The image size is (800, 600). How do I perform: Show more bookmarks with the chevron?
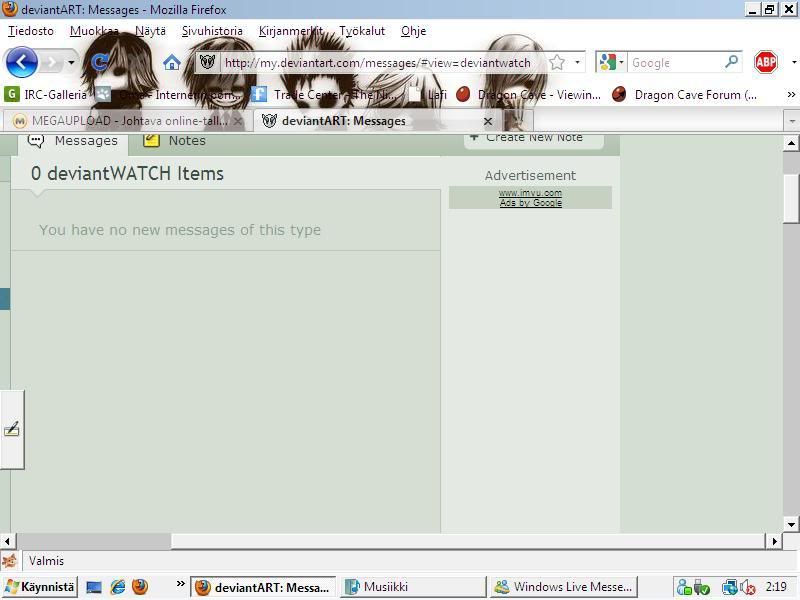pos(791,94)
